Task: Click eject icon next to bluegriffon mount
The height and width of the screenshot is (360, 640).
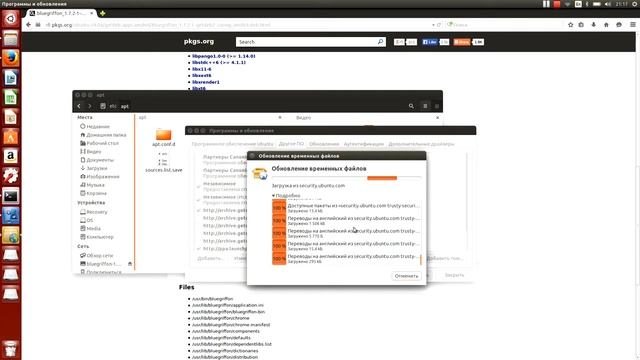Action: (x=130, y=264)
